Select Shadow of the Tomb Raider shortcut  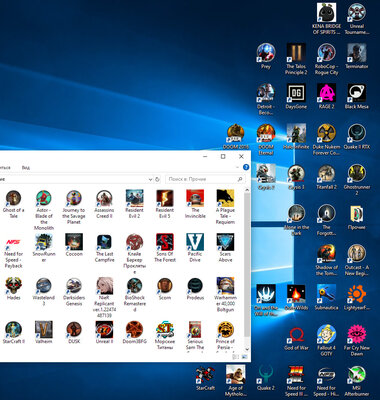click(x=326, y=260)
